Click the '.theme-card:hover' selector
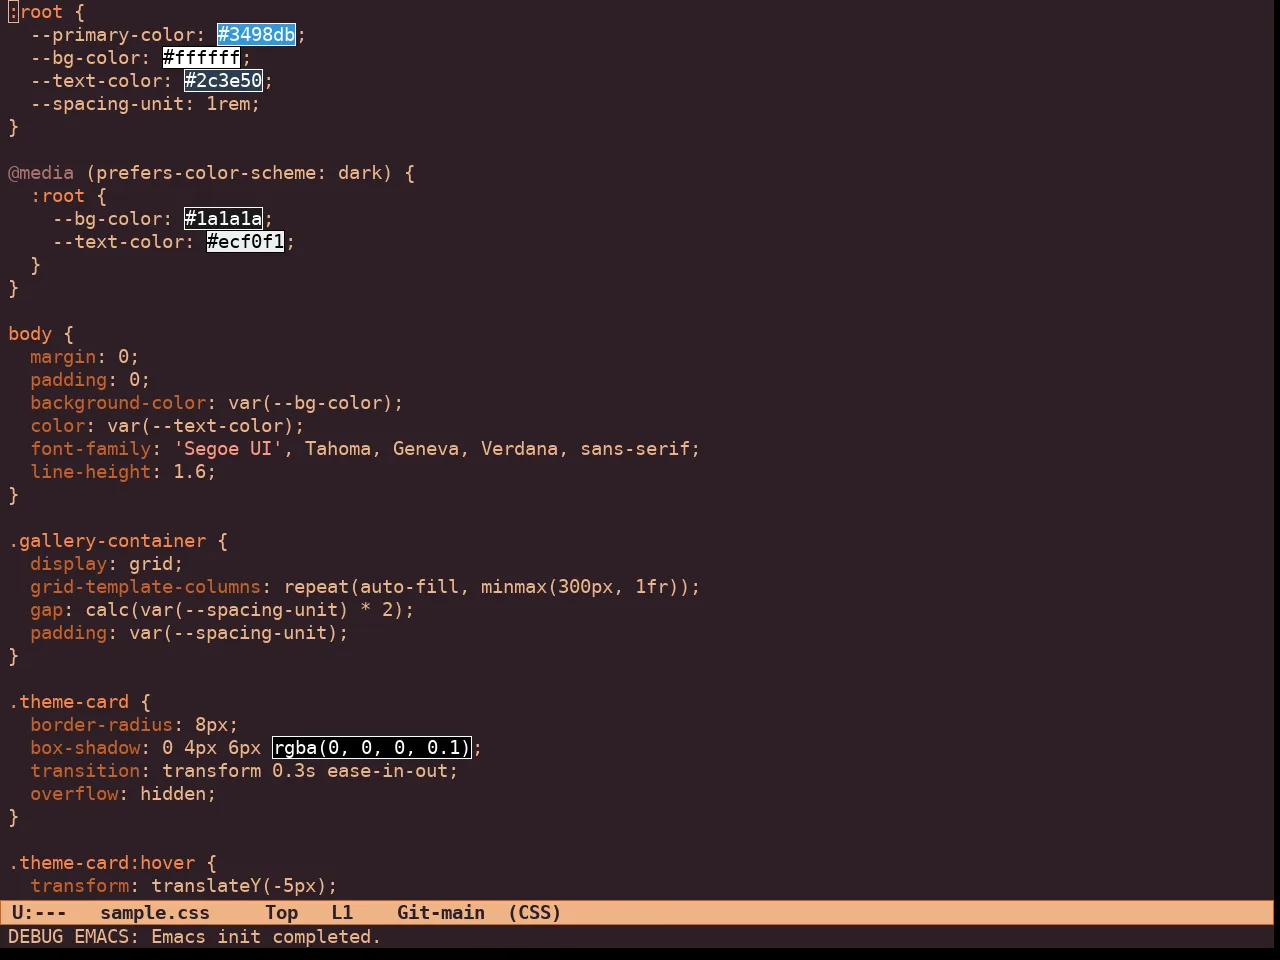Screen dimensions: 1280x960 click(x=102, y=862)
